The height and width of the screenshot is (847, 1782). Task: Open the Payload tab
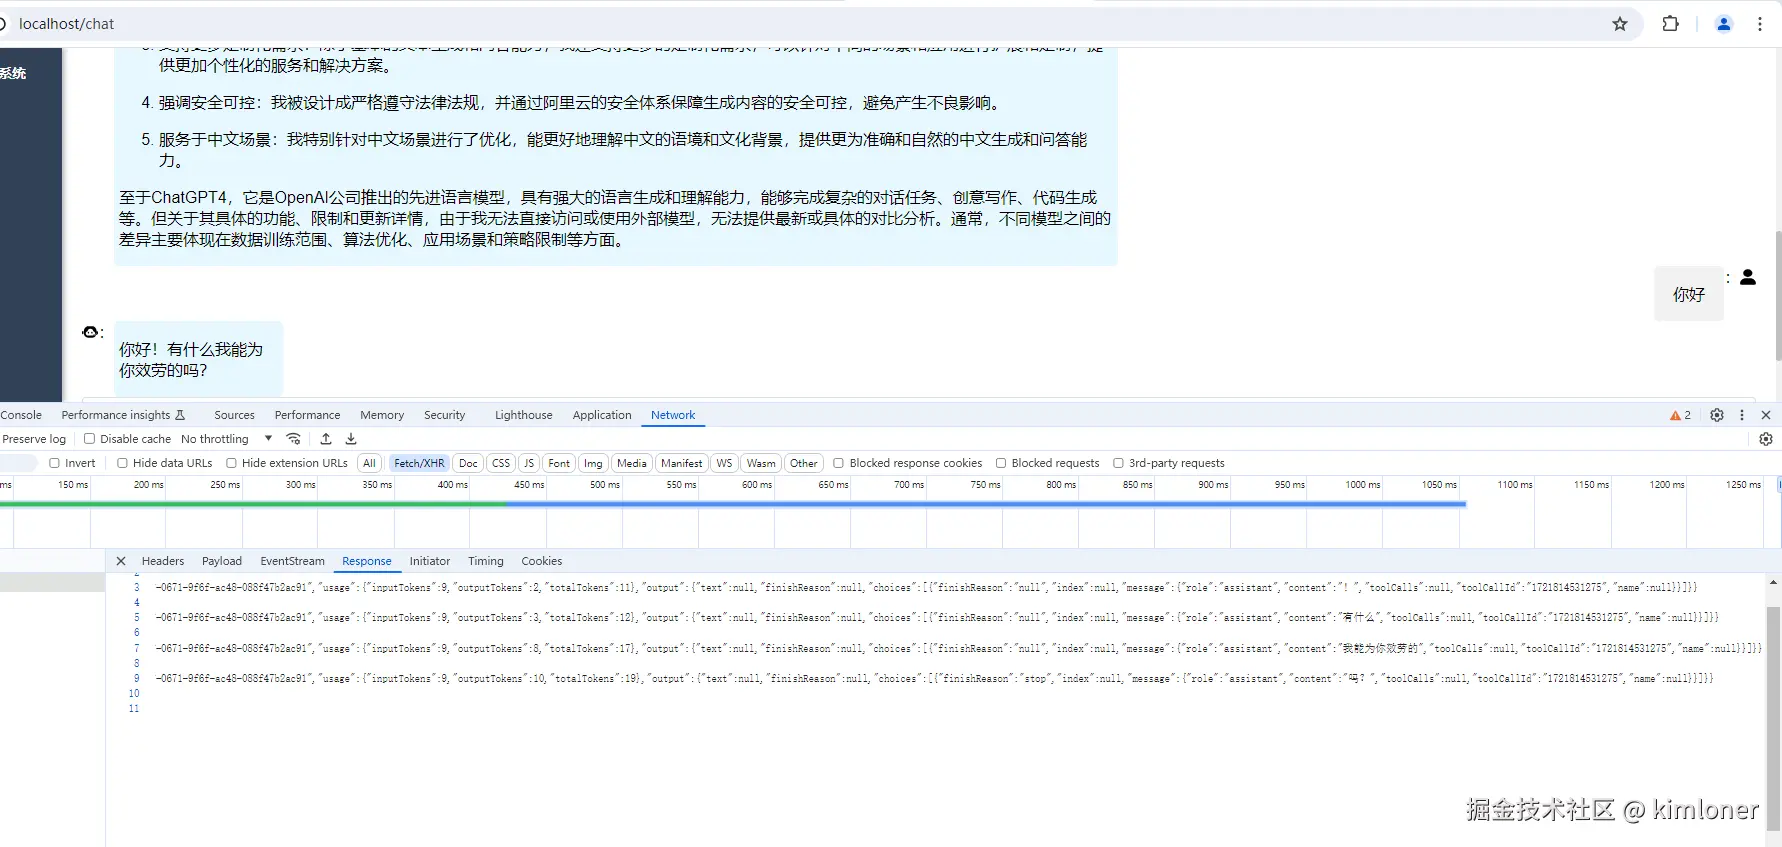click(222, 561)
